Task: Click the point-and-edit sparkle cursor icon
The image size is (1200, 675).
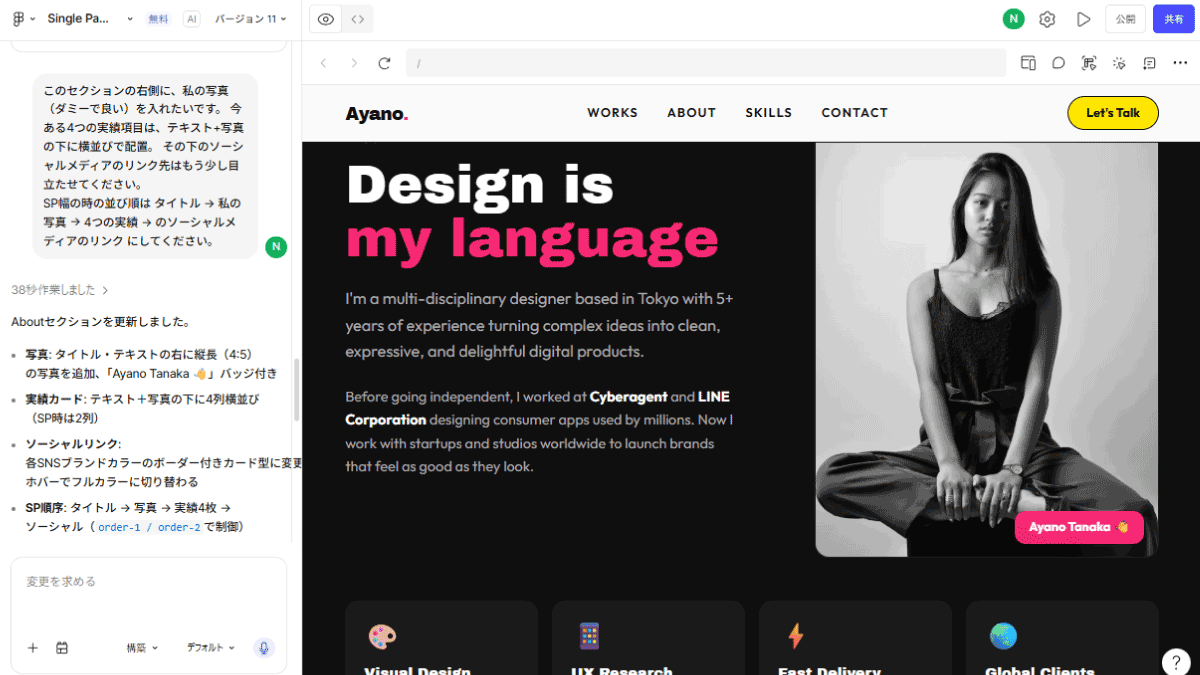Action: 1119,63
